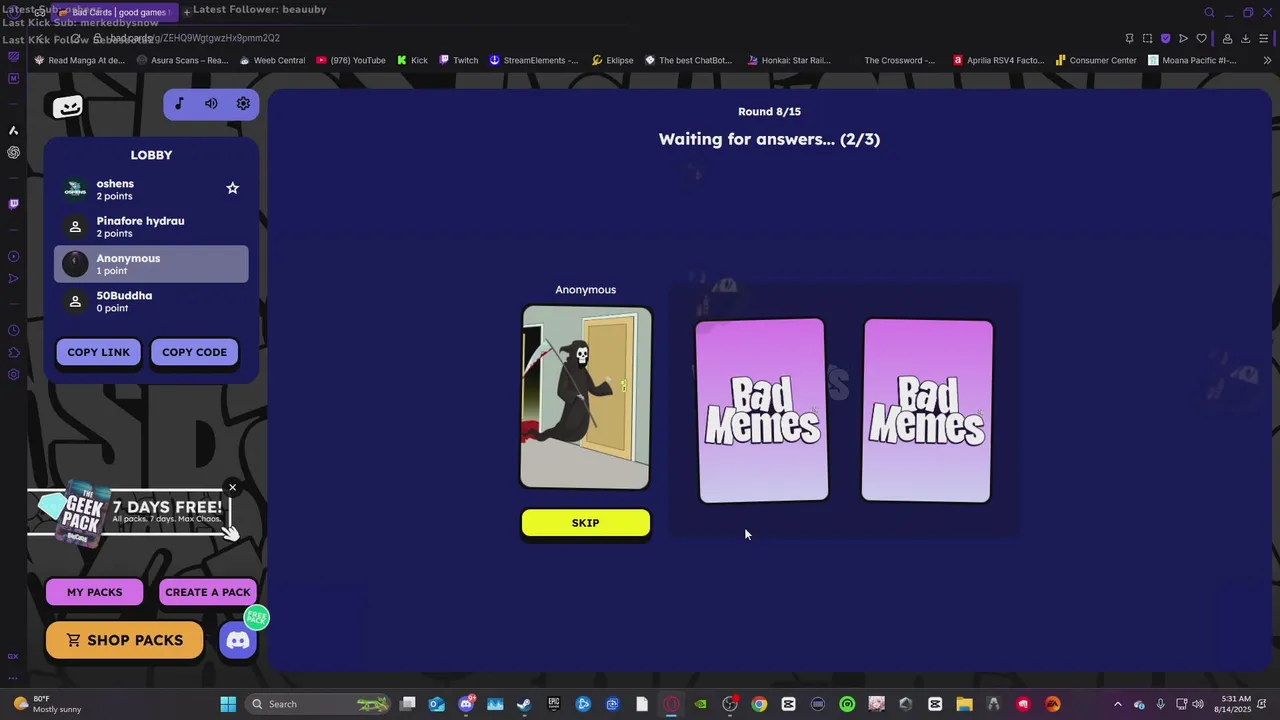Image resolution: width=1280 pixels, height=720 pixels.
Task: Open Twitch in the Opera sidebar
Action: (13, 204)
